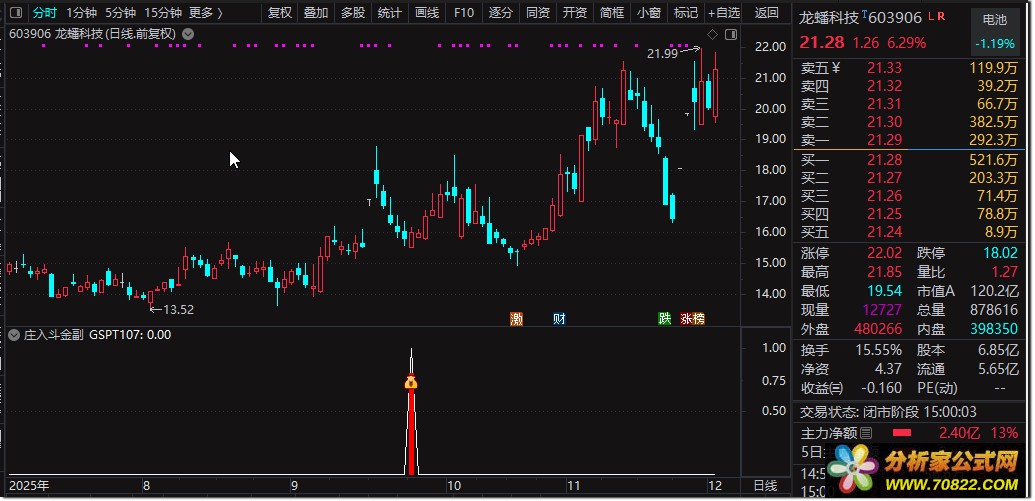Select the 15分钟 period
1035x501 pixels.
pos(162,13)
